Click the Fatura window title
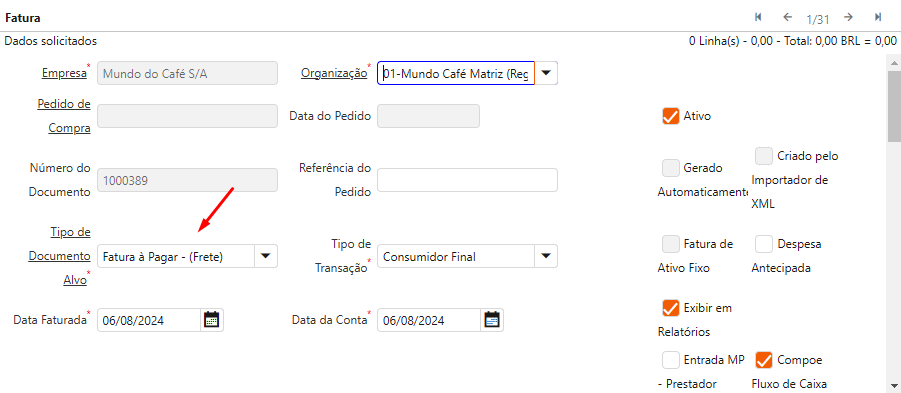The image size is (901, 393). point(22,18)
